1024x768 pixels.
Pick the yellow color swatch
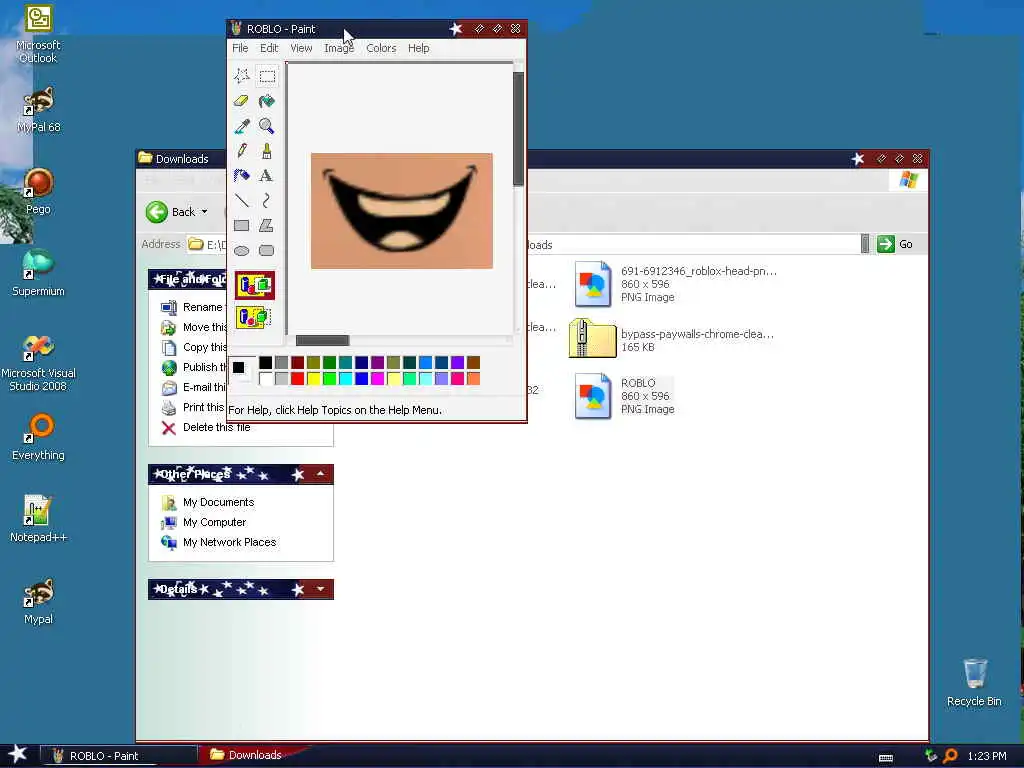pyautogui.click(x=313, y=379)
